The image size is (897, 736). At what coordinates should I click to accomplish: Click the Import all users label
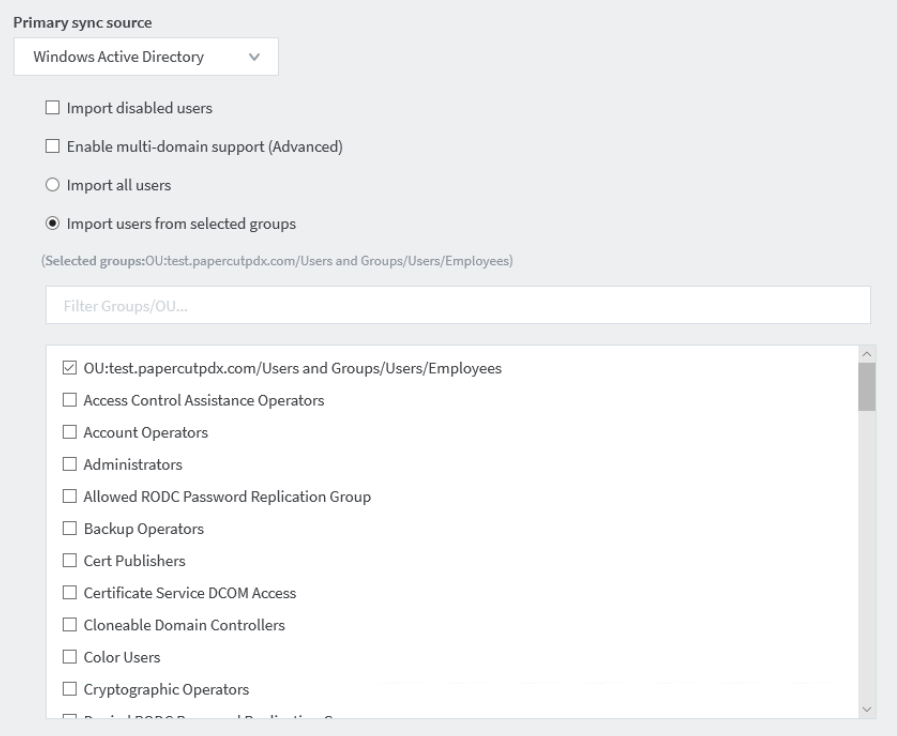point(119,185)
